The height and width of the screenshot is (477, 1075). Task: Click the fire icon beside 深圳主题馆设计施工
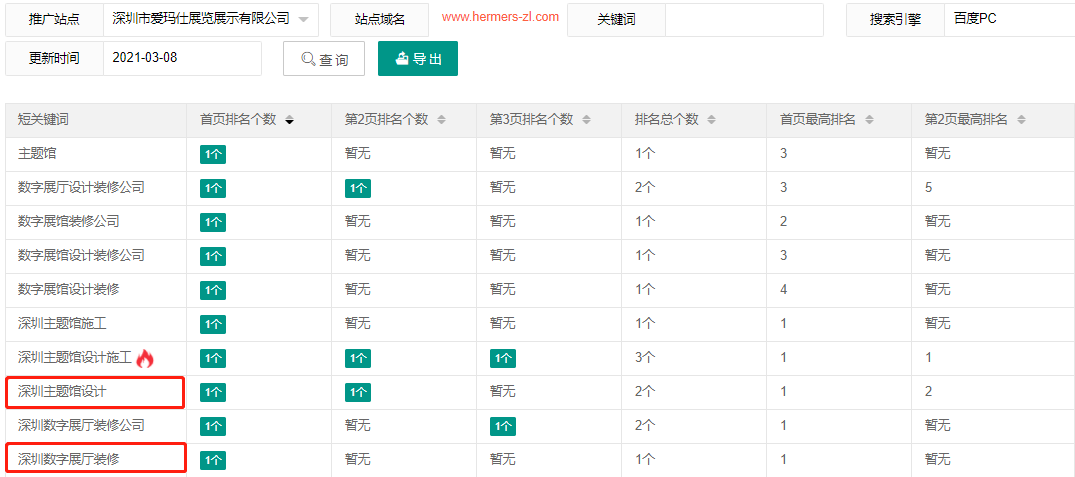[145, 358]
